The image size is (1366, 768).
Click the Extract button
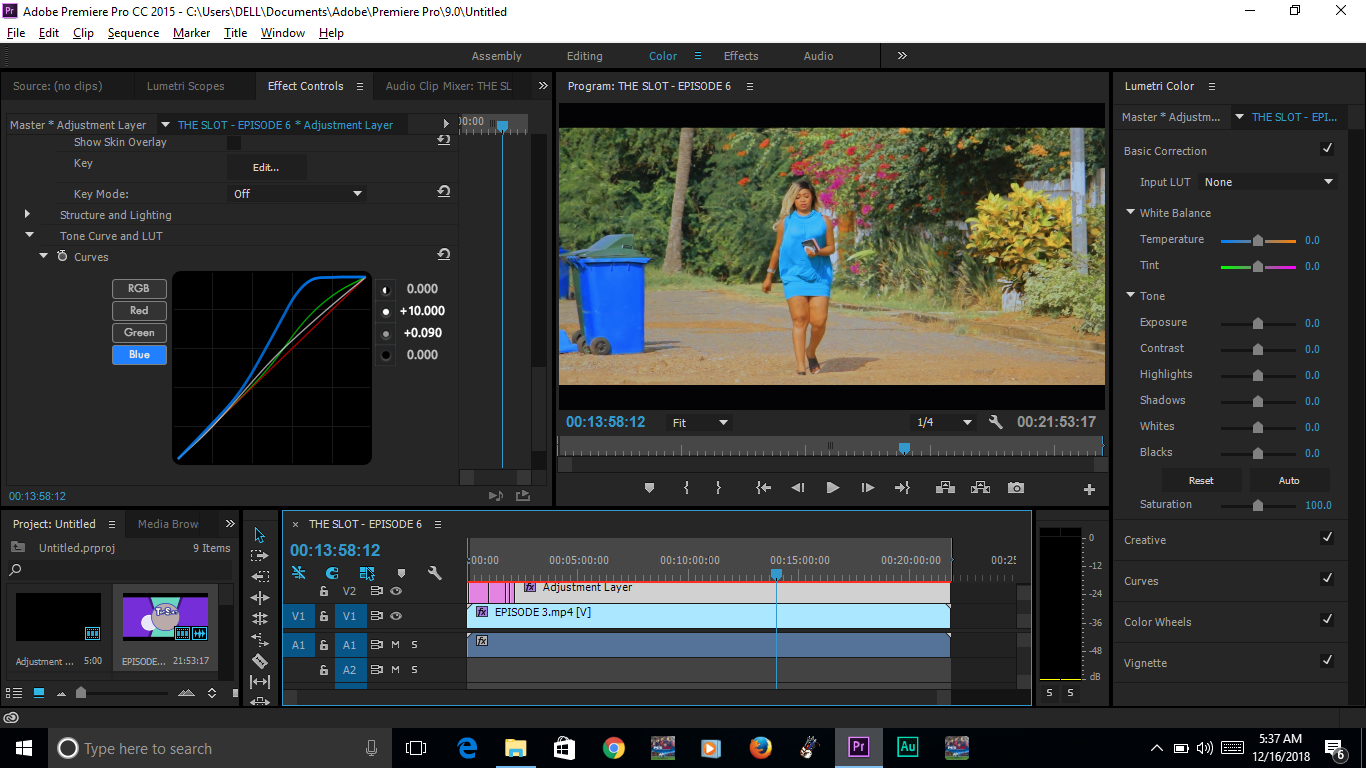coord(980,488)
